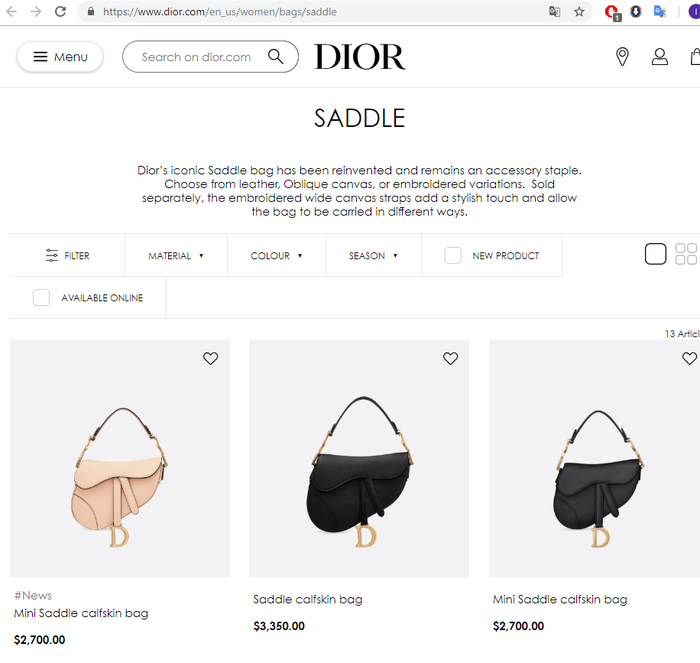Bookmark page with the star icon
The height and width of the screenshot is (663, 700).
[579, 12]
